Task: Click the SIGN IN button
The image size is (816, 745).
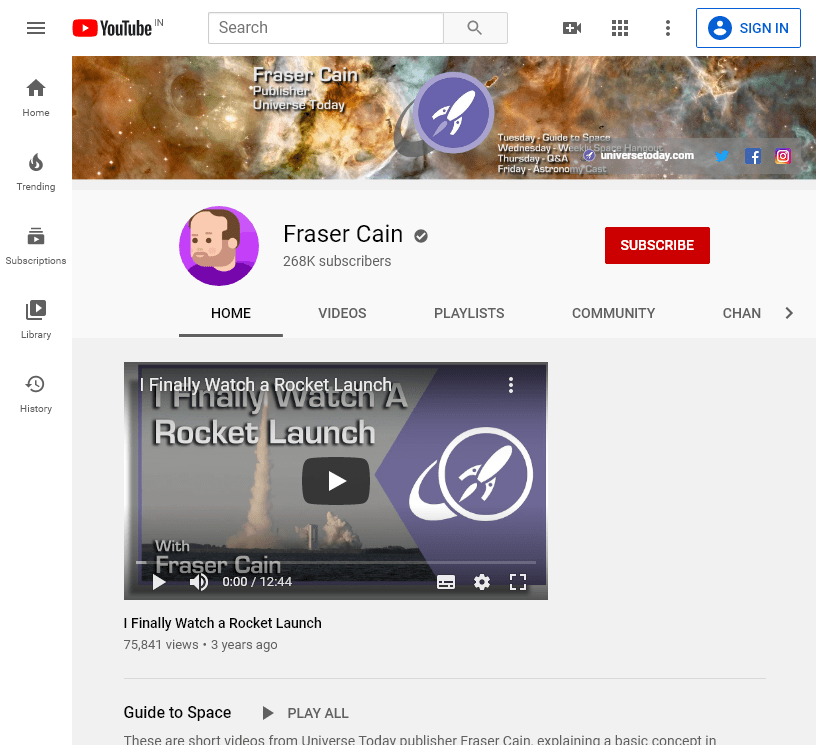Action: [748, 28]
